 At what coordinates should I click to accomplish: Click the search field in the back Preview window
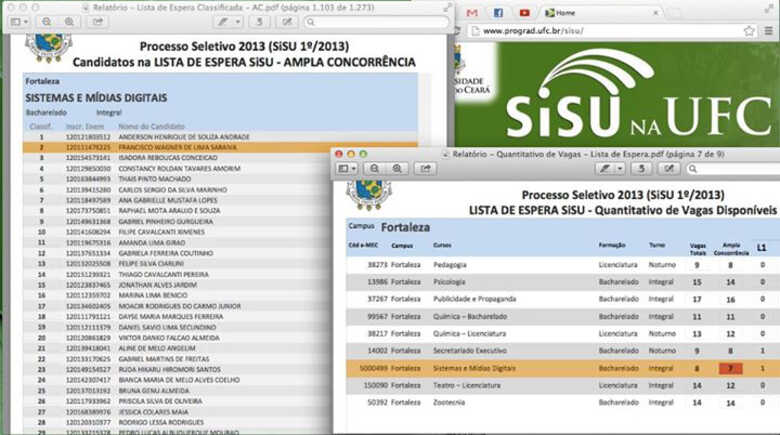tap(377, 22)
